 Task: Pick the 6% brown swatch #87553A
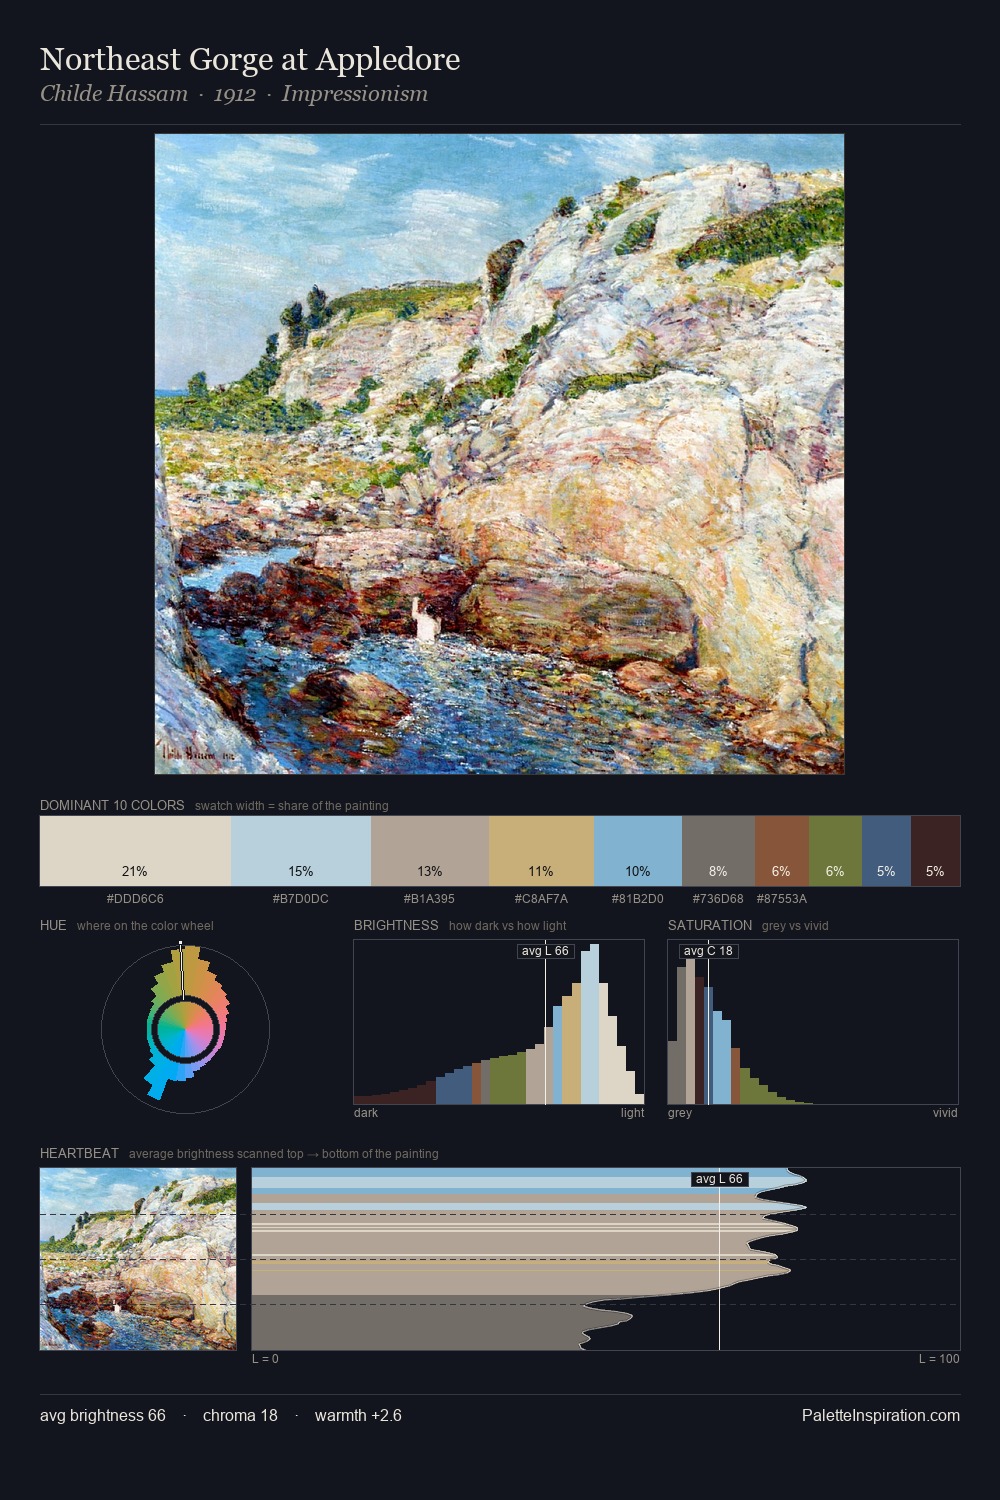click(782, 851)
